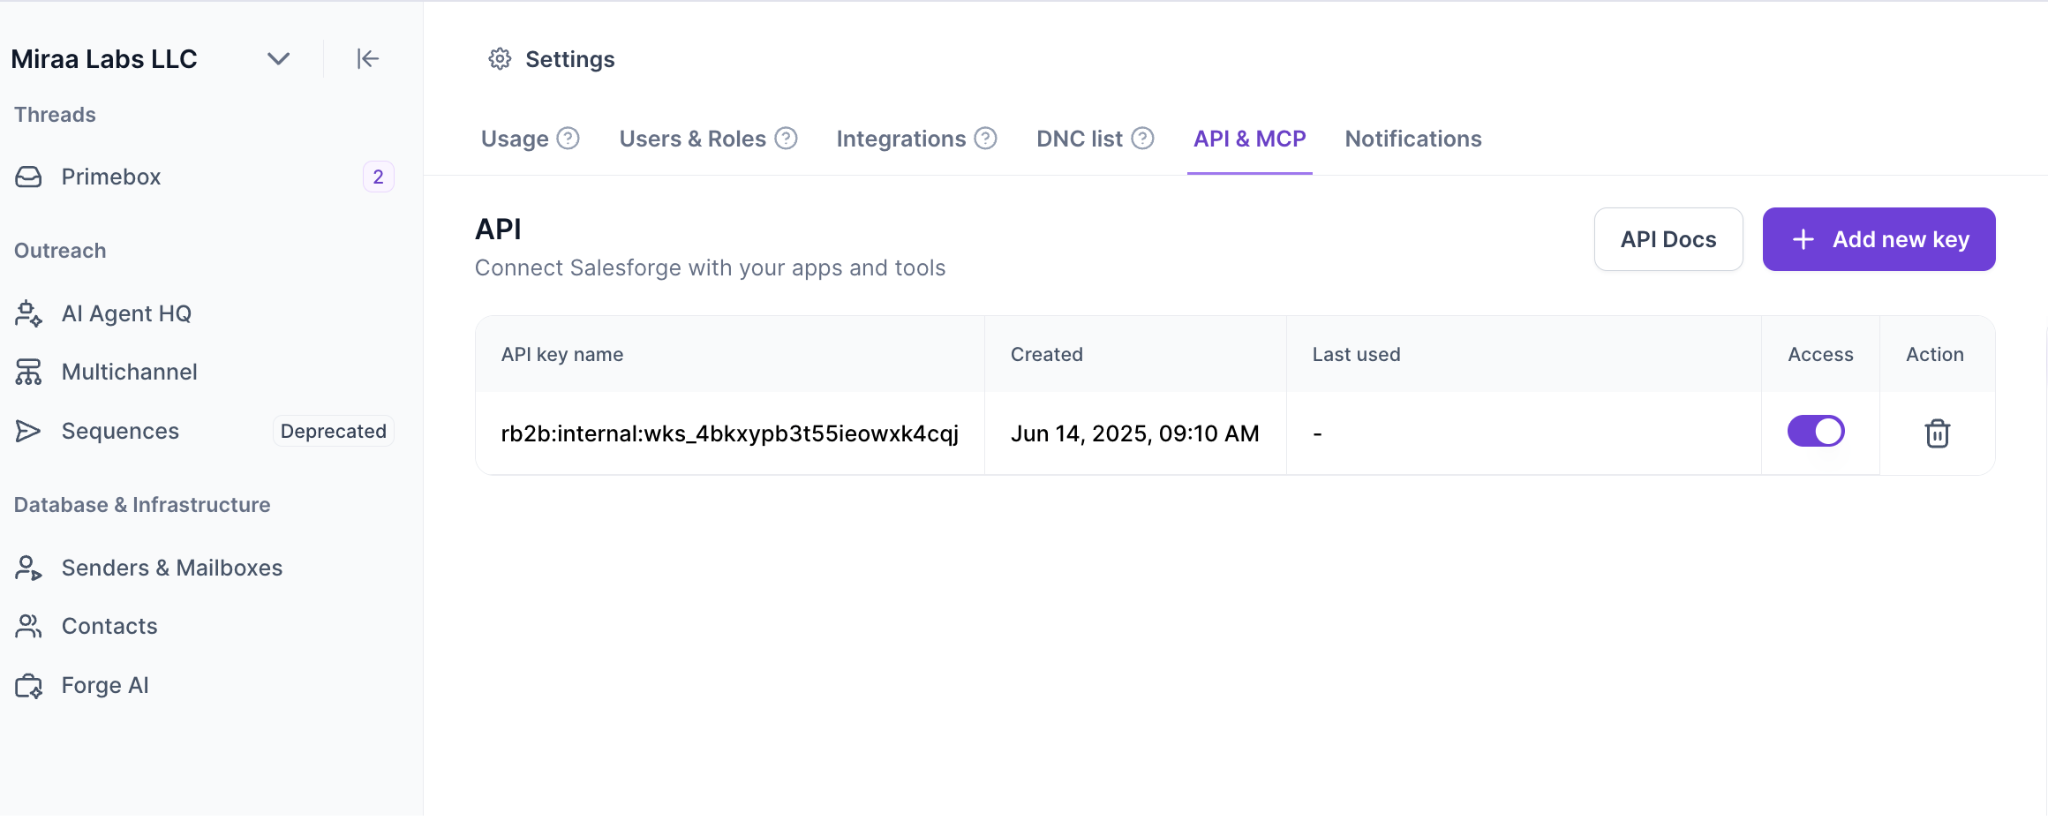Open Sequences in the sidebar
The width and height of the screenshot is (2048, 816).
tap(120, 431)
